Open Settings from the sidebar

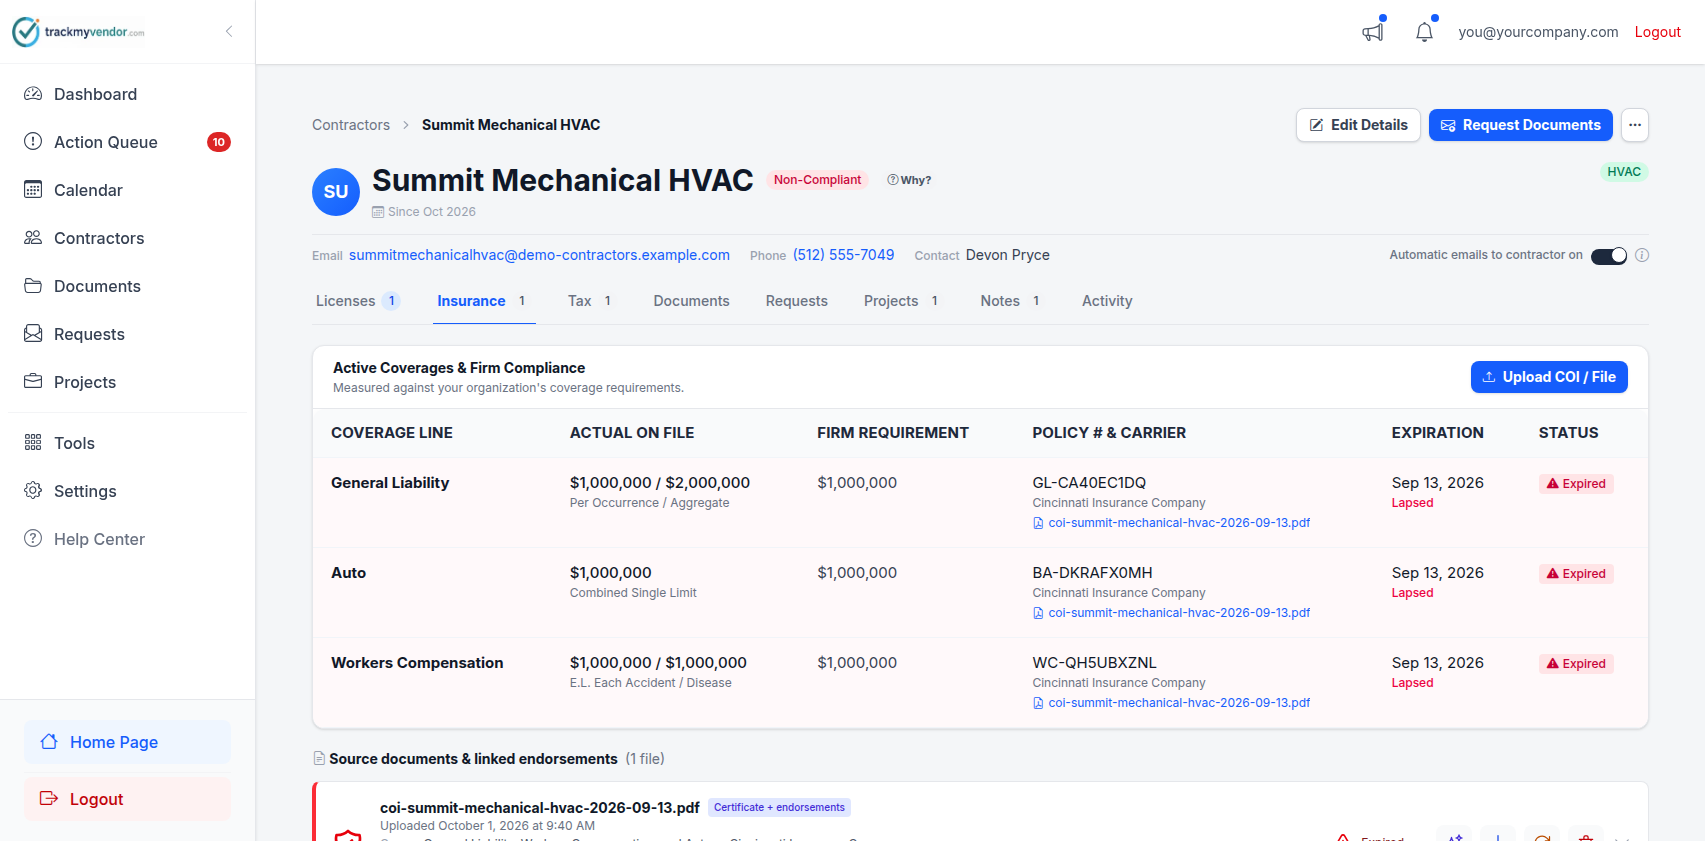pyautogui.click(x=127, y=491)
